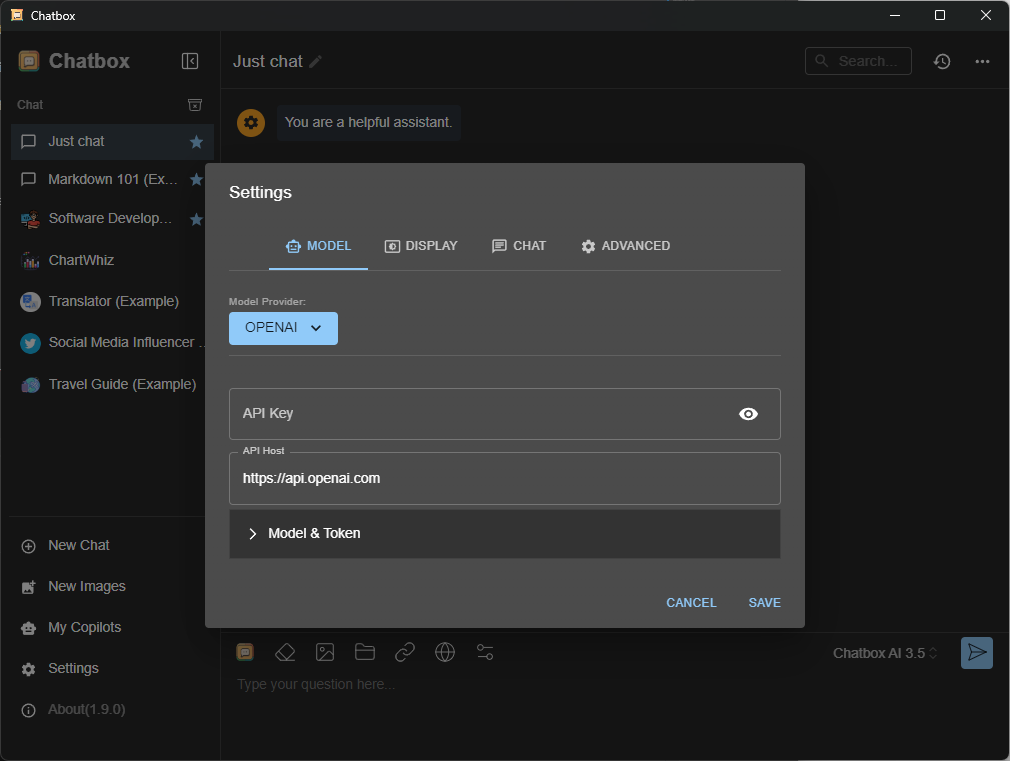Screen dimensions: 1010x761
Task: Click the Translator avatar icon
Action: (x=30, y=302)
